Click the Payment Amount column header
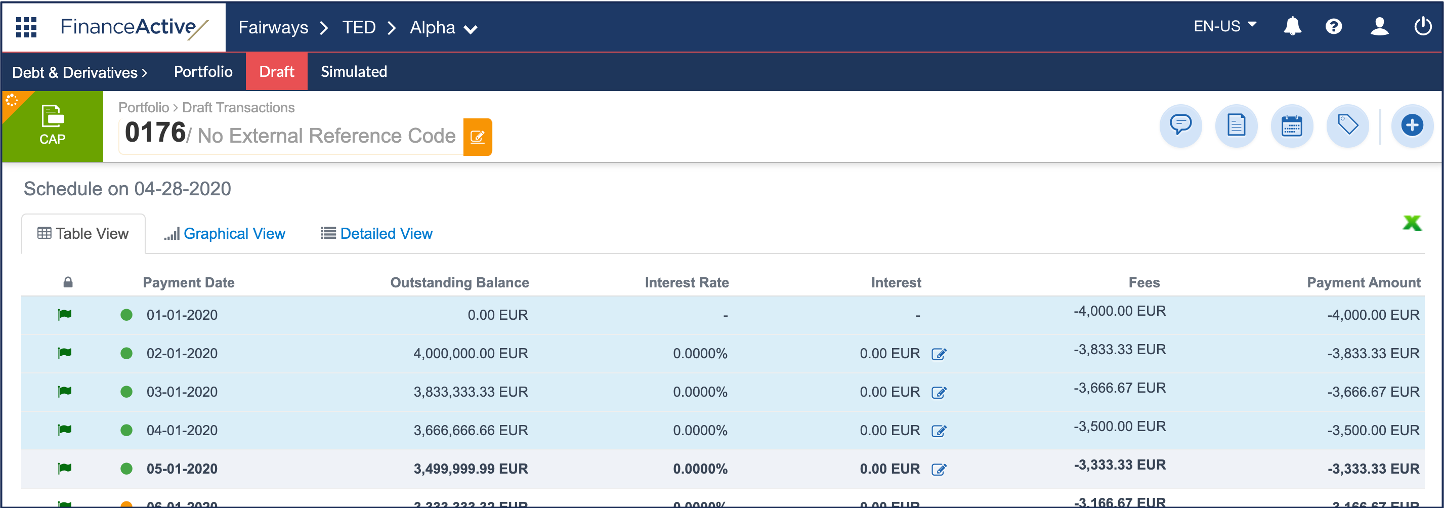 1364,283
